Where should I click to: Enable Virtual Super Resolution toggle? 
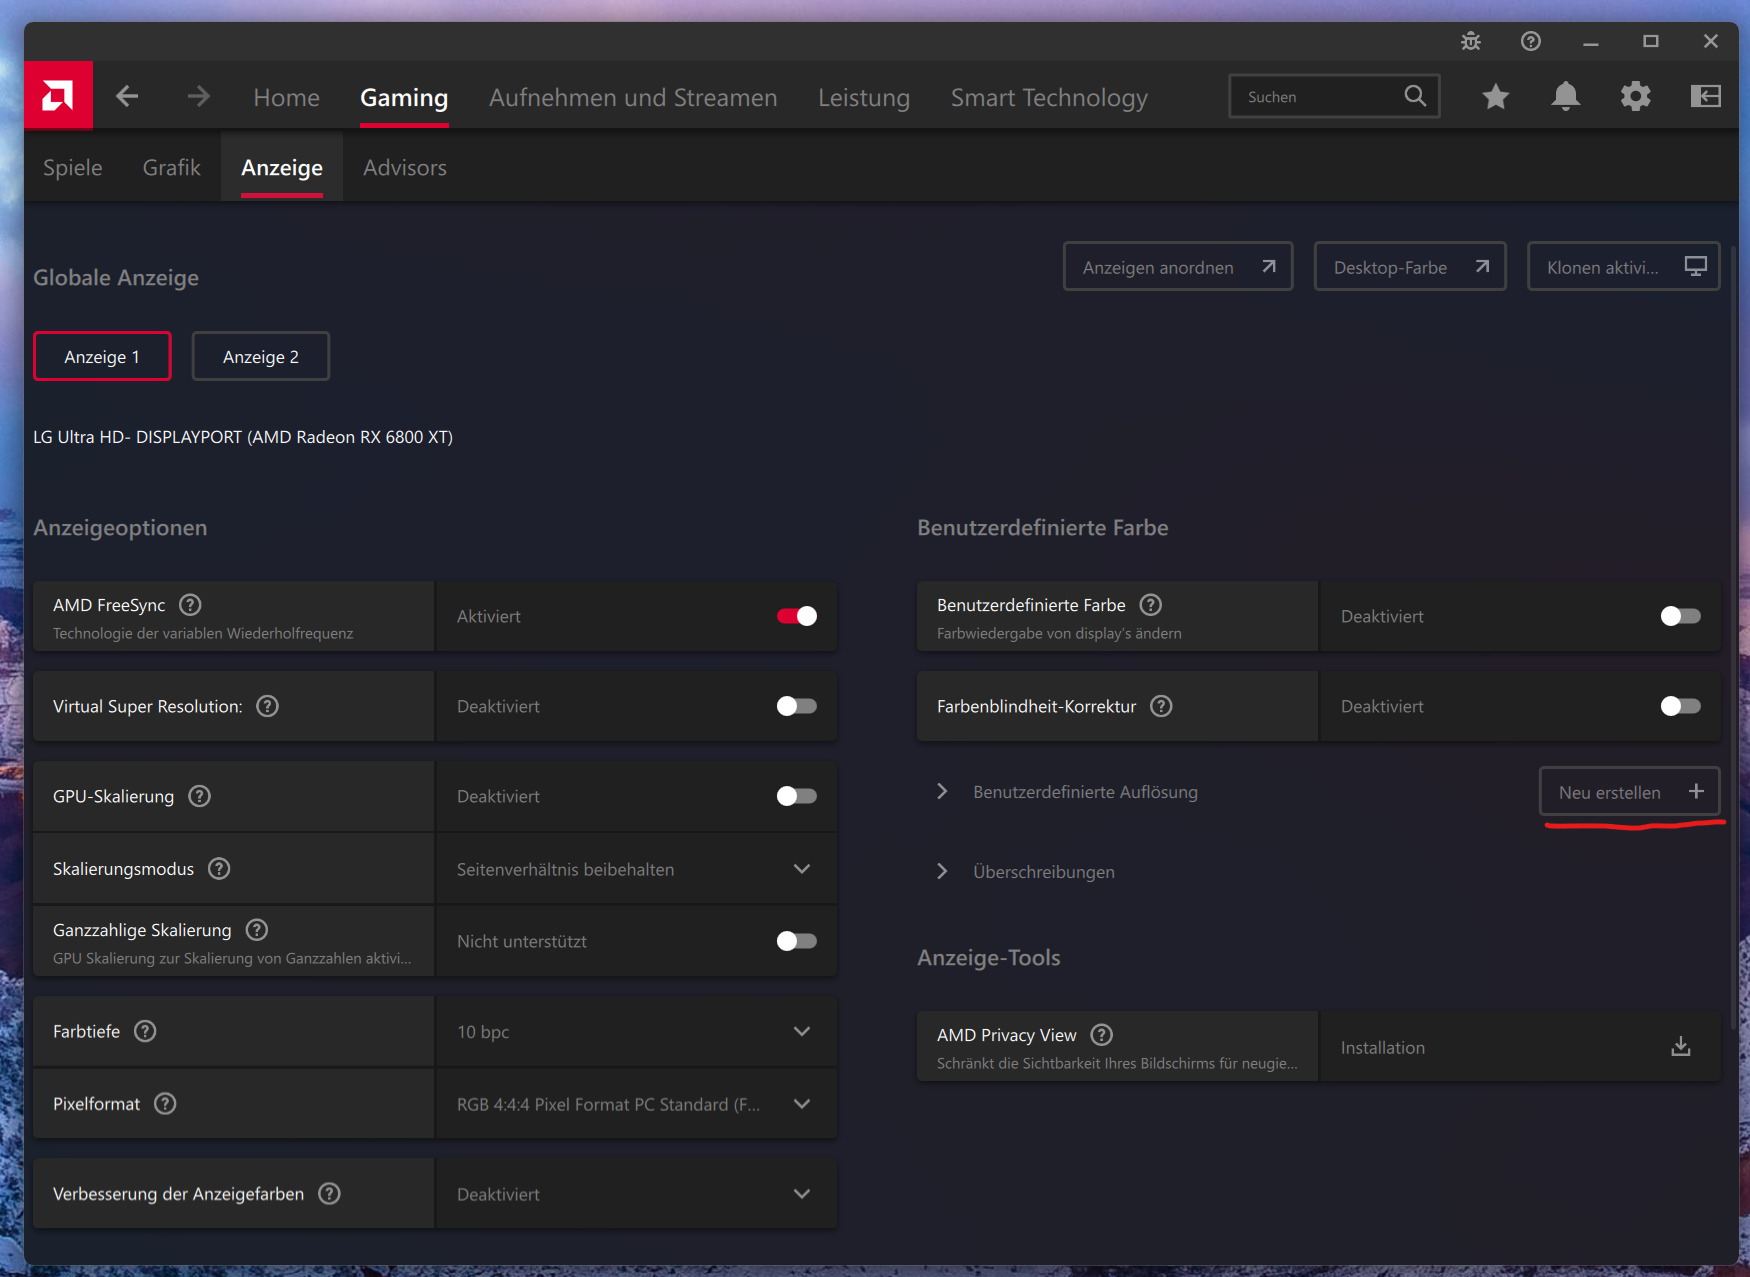(797, 706)
